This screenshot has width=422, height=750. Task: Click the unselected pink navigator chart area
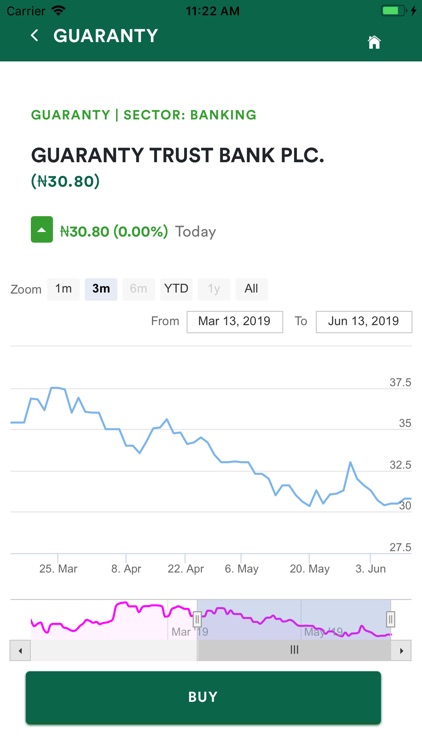(114, 622)
